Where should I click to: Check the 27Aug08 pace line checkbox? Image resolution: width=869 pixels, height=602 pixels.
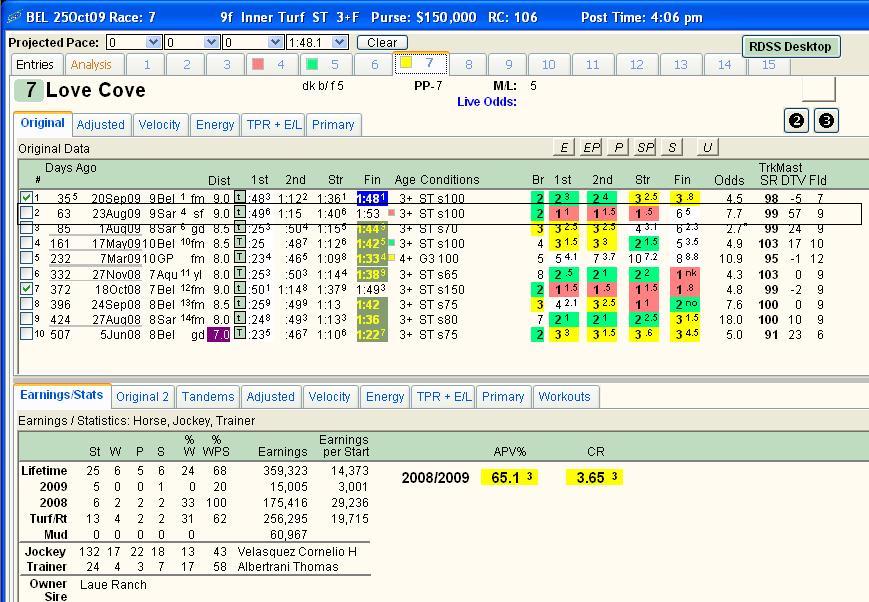pyautogui.click(x=26, y=319)
